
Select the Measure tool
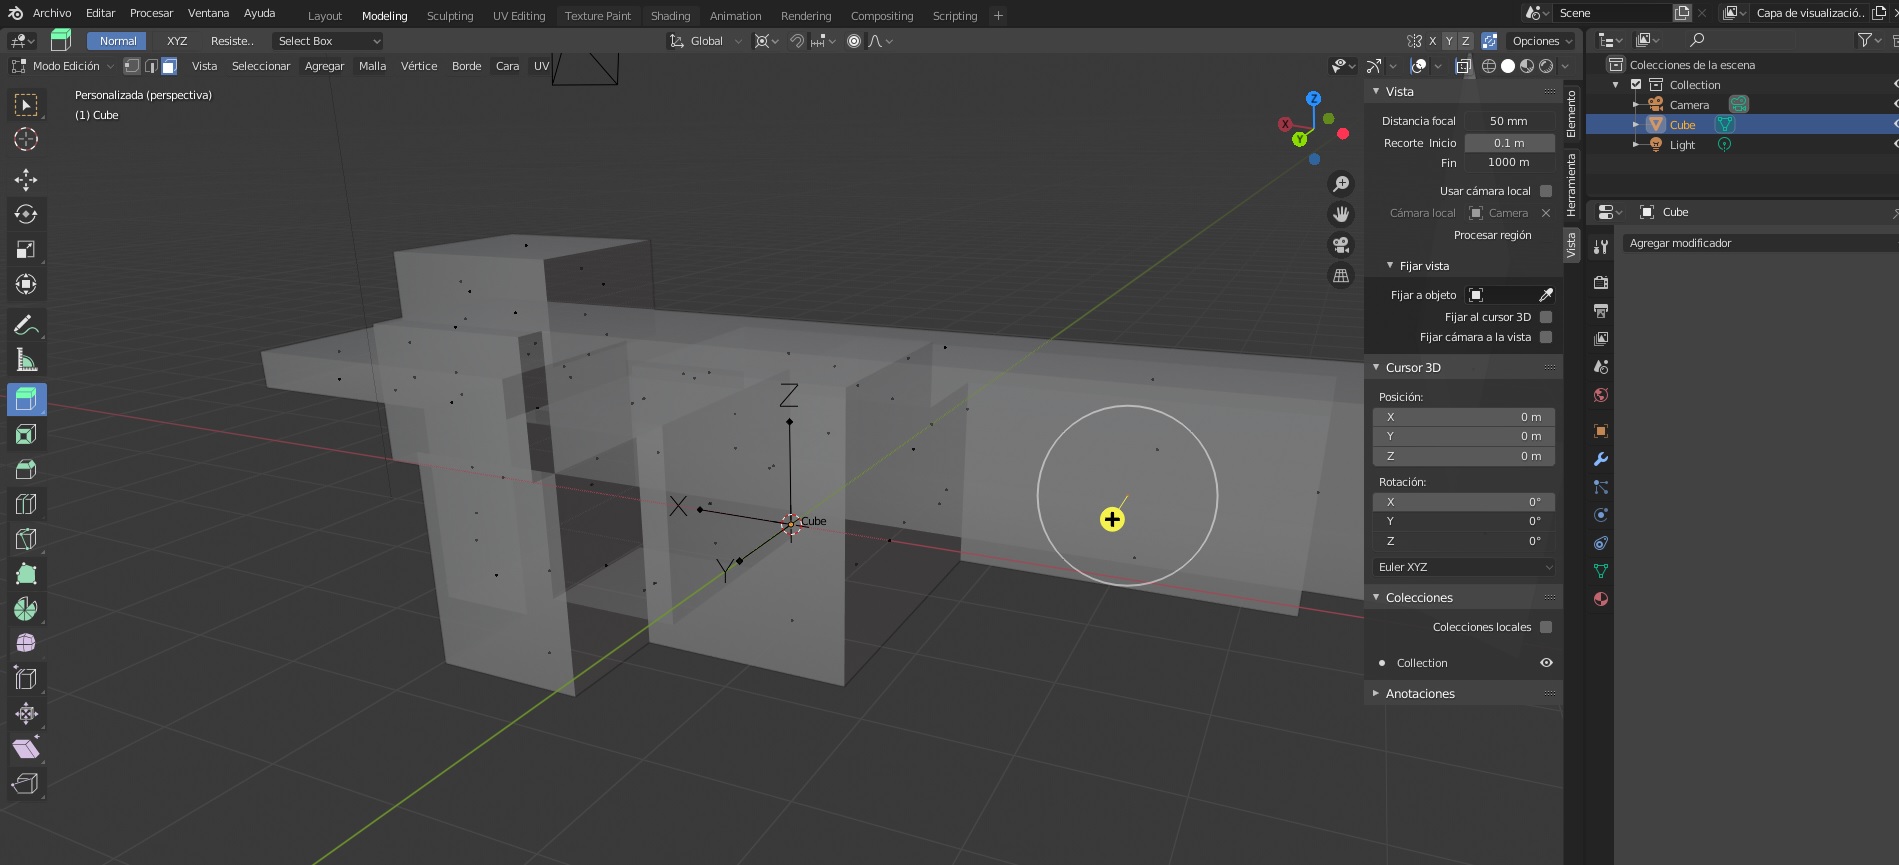point(26,360)
